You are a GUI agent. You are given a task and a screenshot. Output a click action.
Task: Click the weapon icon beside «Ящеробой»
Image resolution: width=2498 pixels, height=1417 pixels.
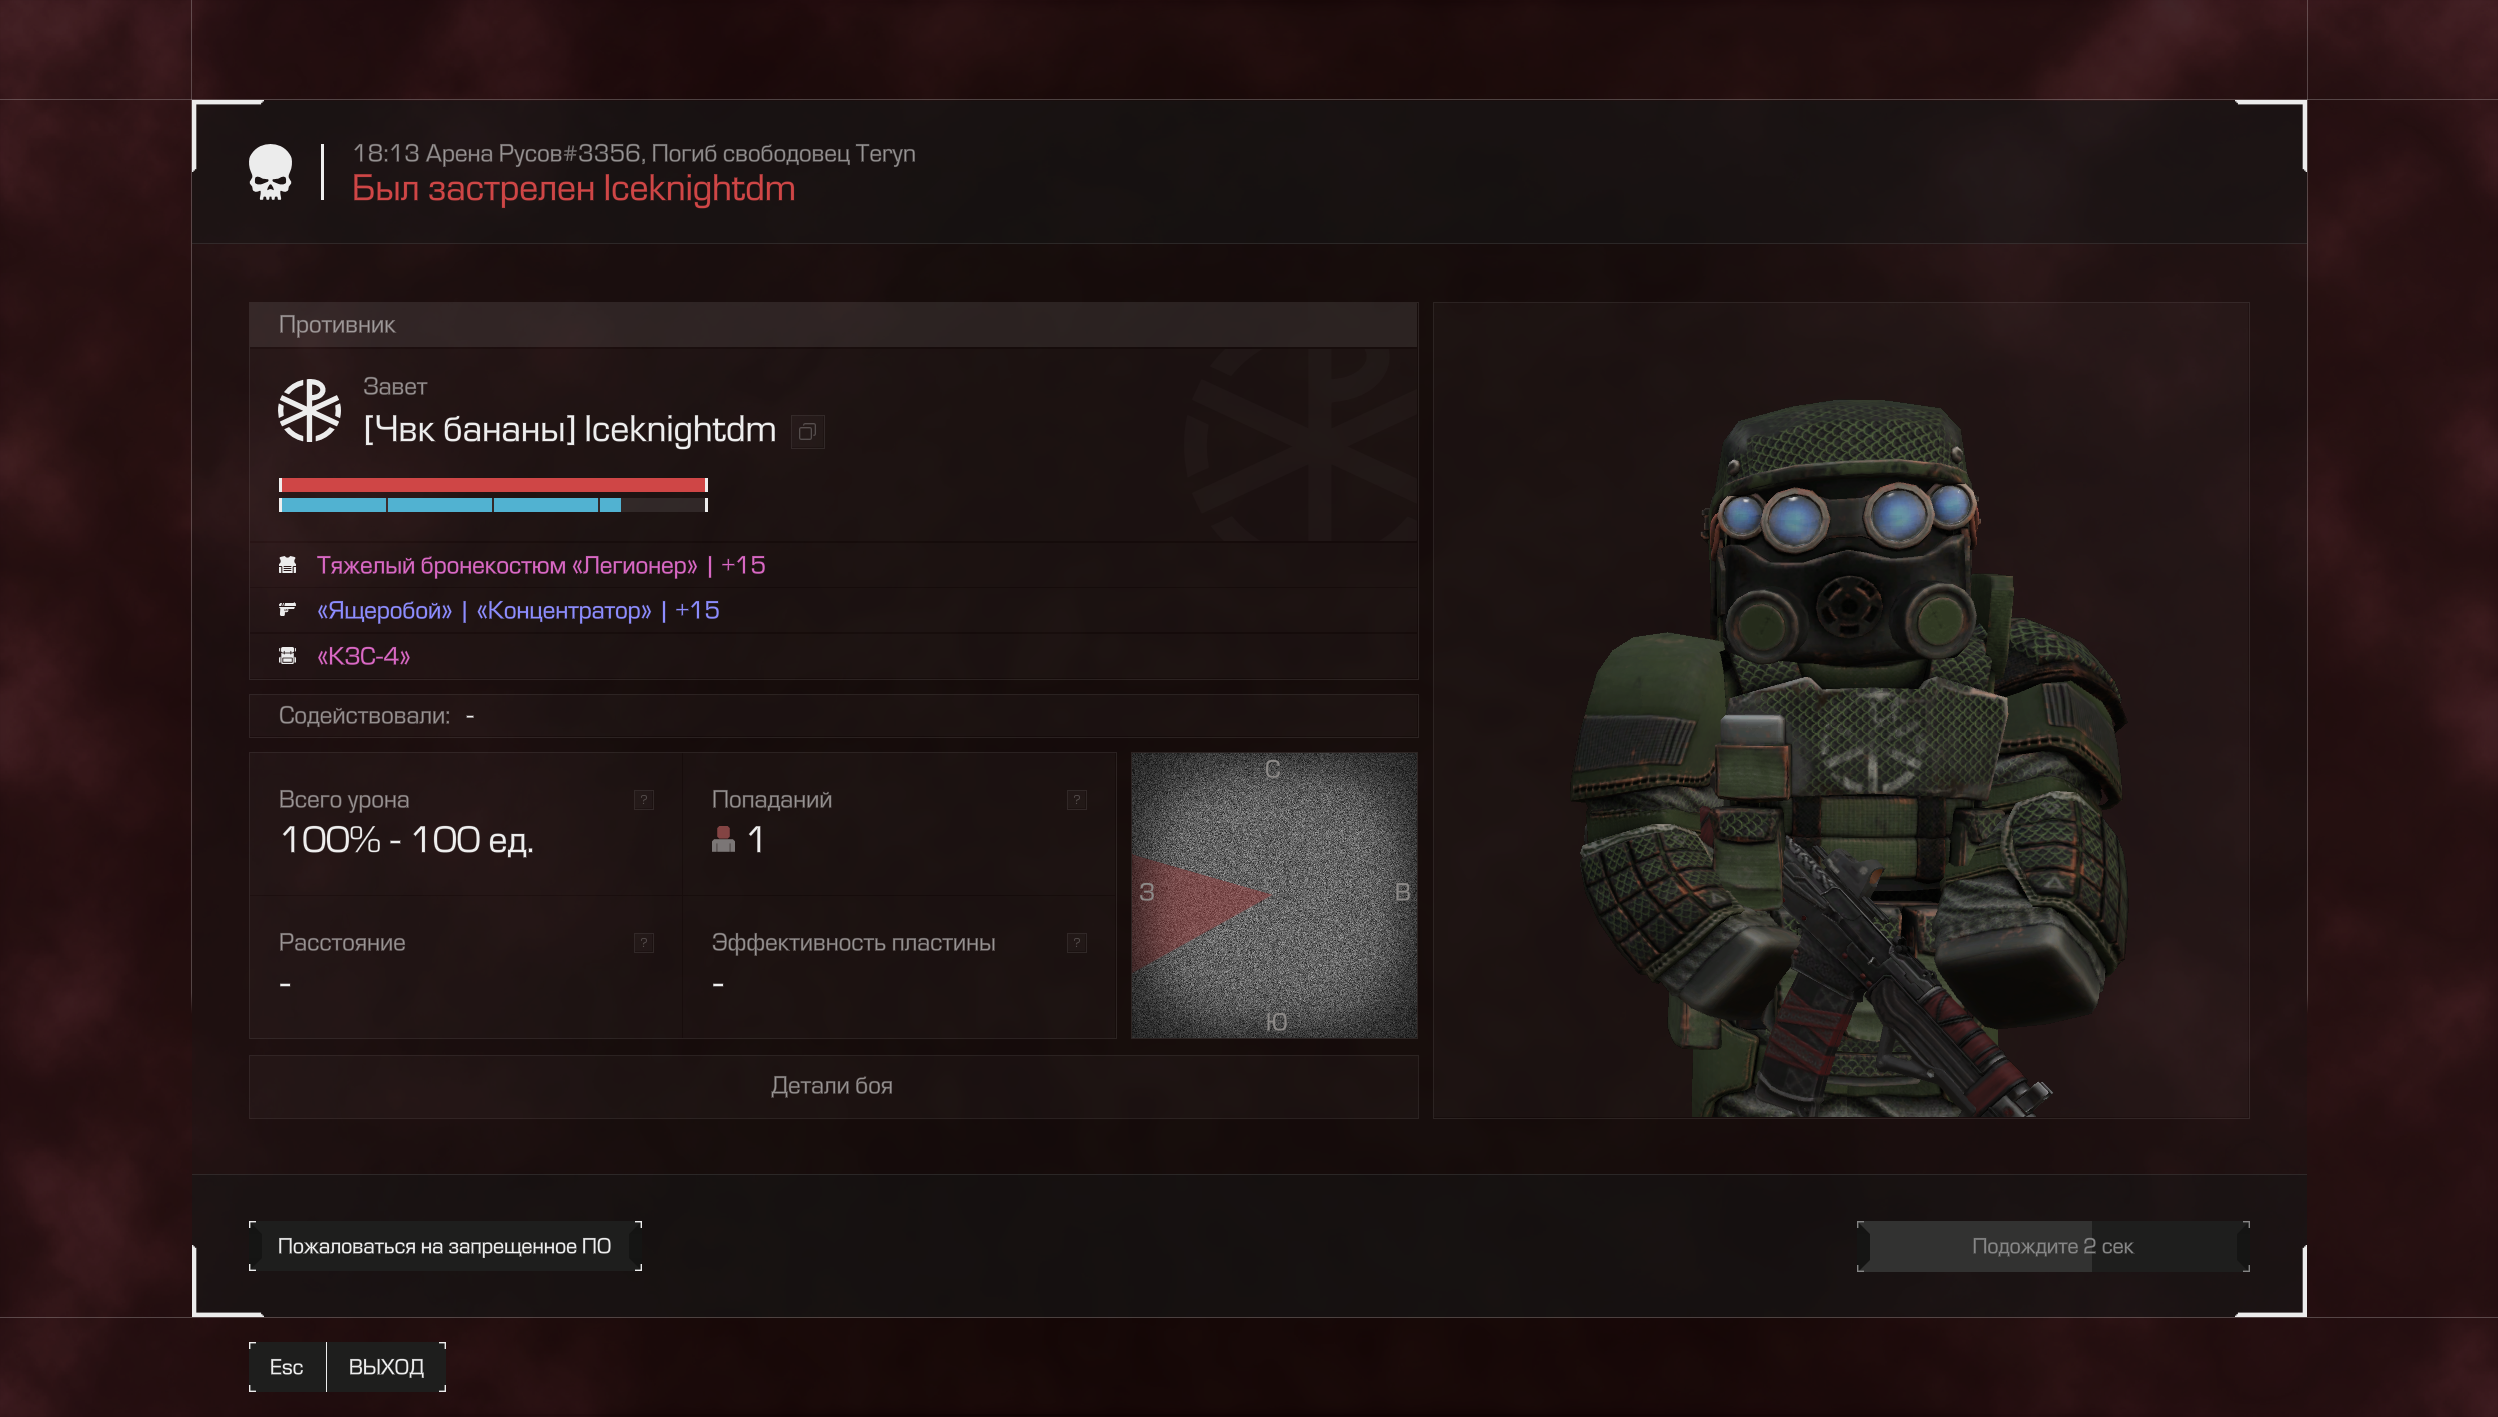coord(288,609)
